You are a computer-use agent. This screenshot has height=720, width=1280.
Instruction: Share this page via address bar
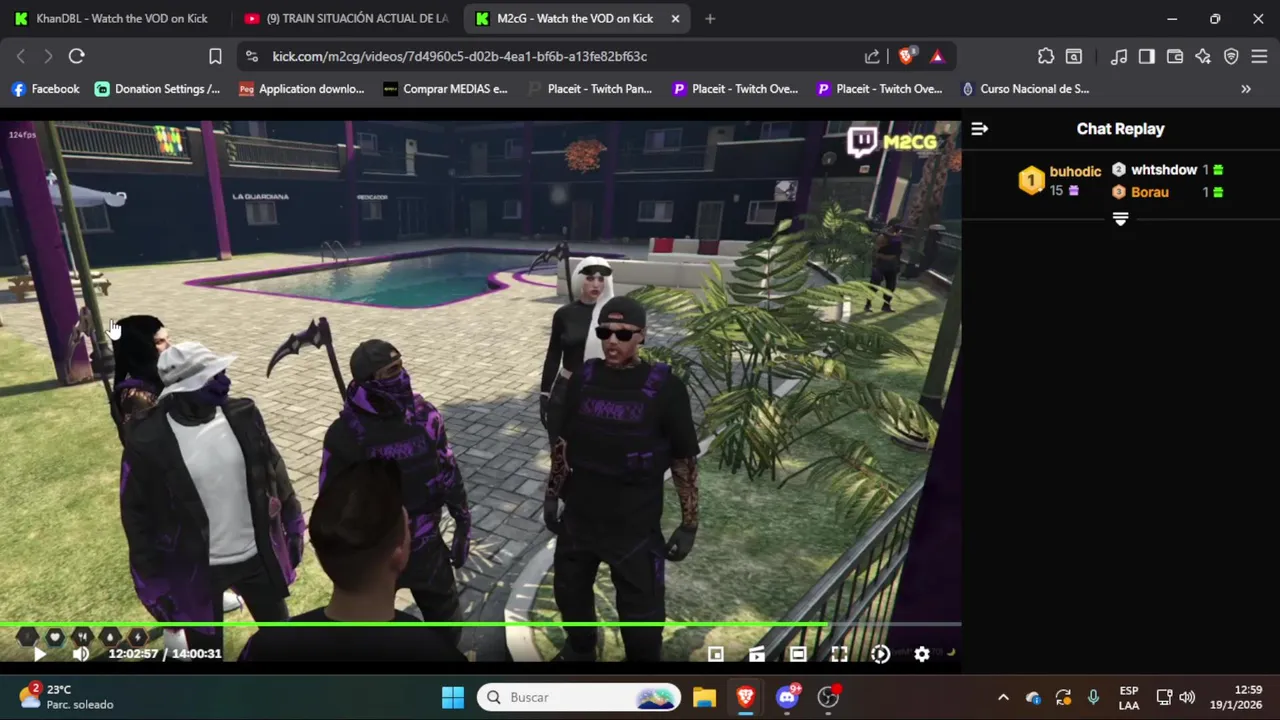872,56
